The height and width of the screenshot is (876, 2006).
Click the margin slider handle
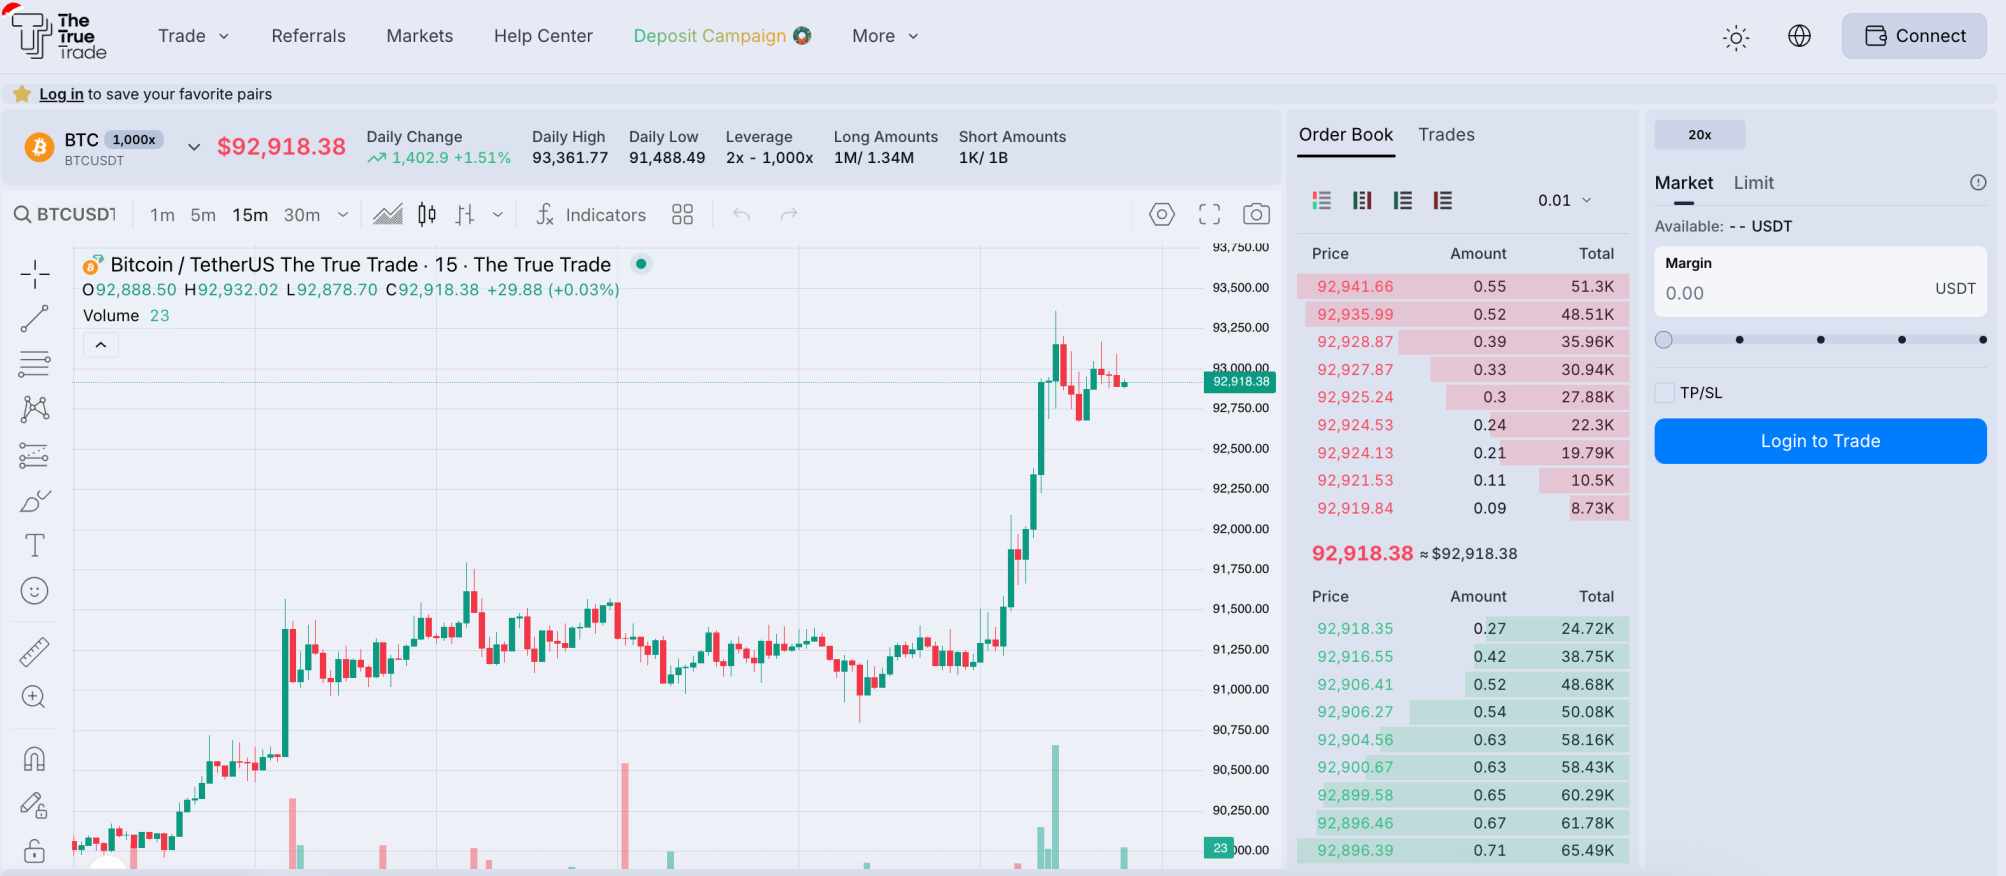pos(1664,340)
